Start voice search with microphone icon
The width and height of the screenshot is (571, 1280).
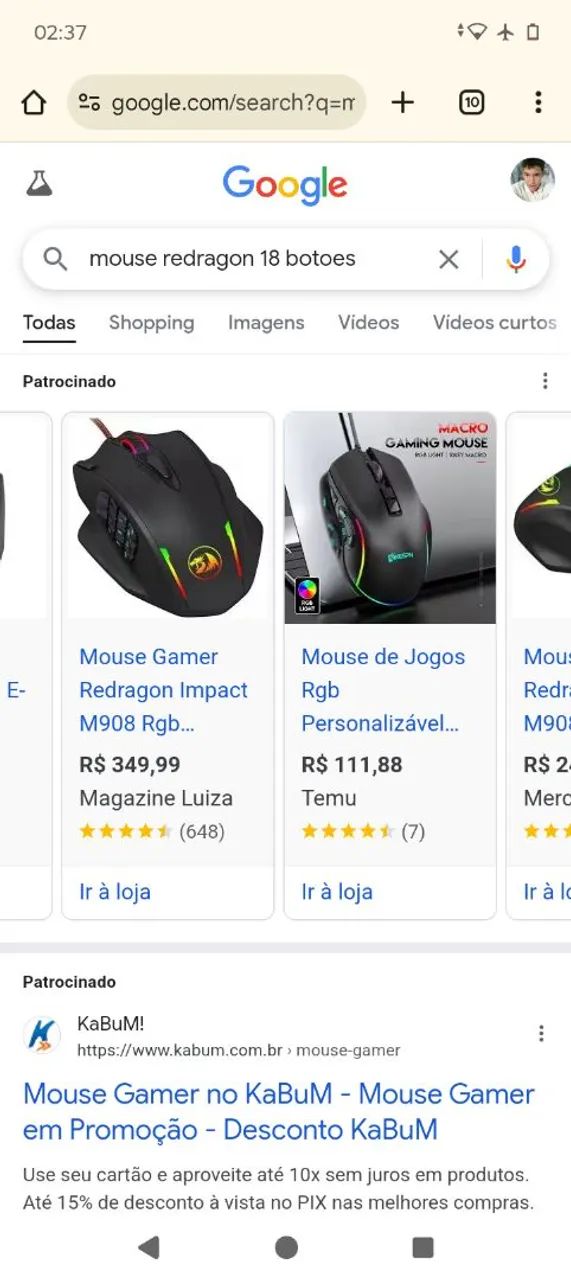(516, 259)
